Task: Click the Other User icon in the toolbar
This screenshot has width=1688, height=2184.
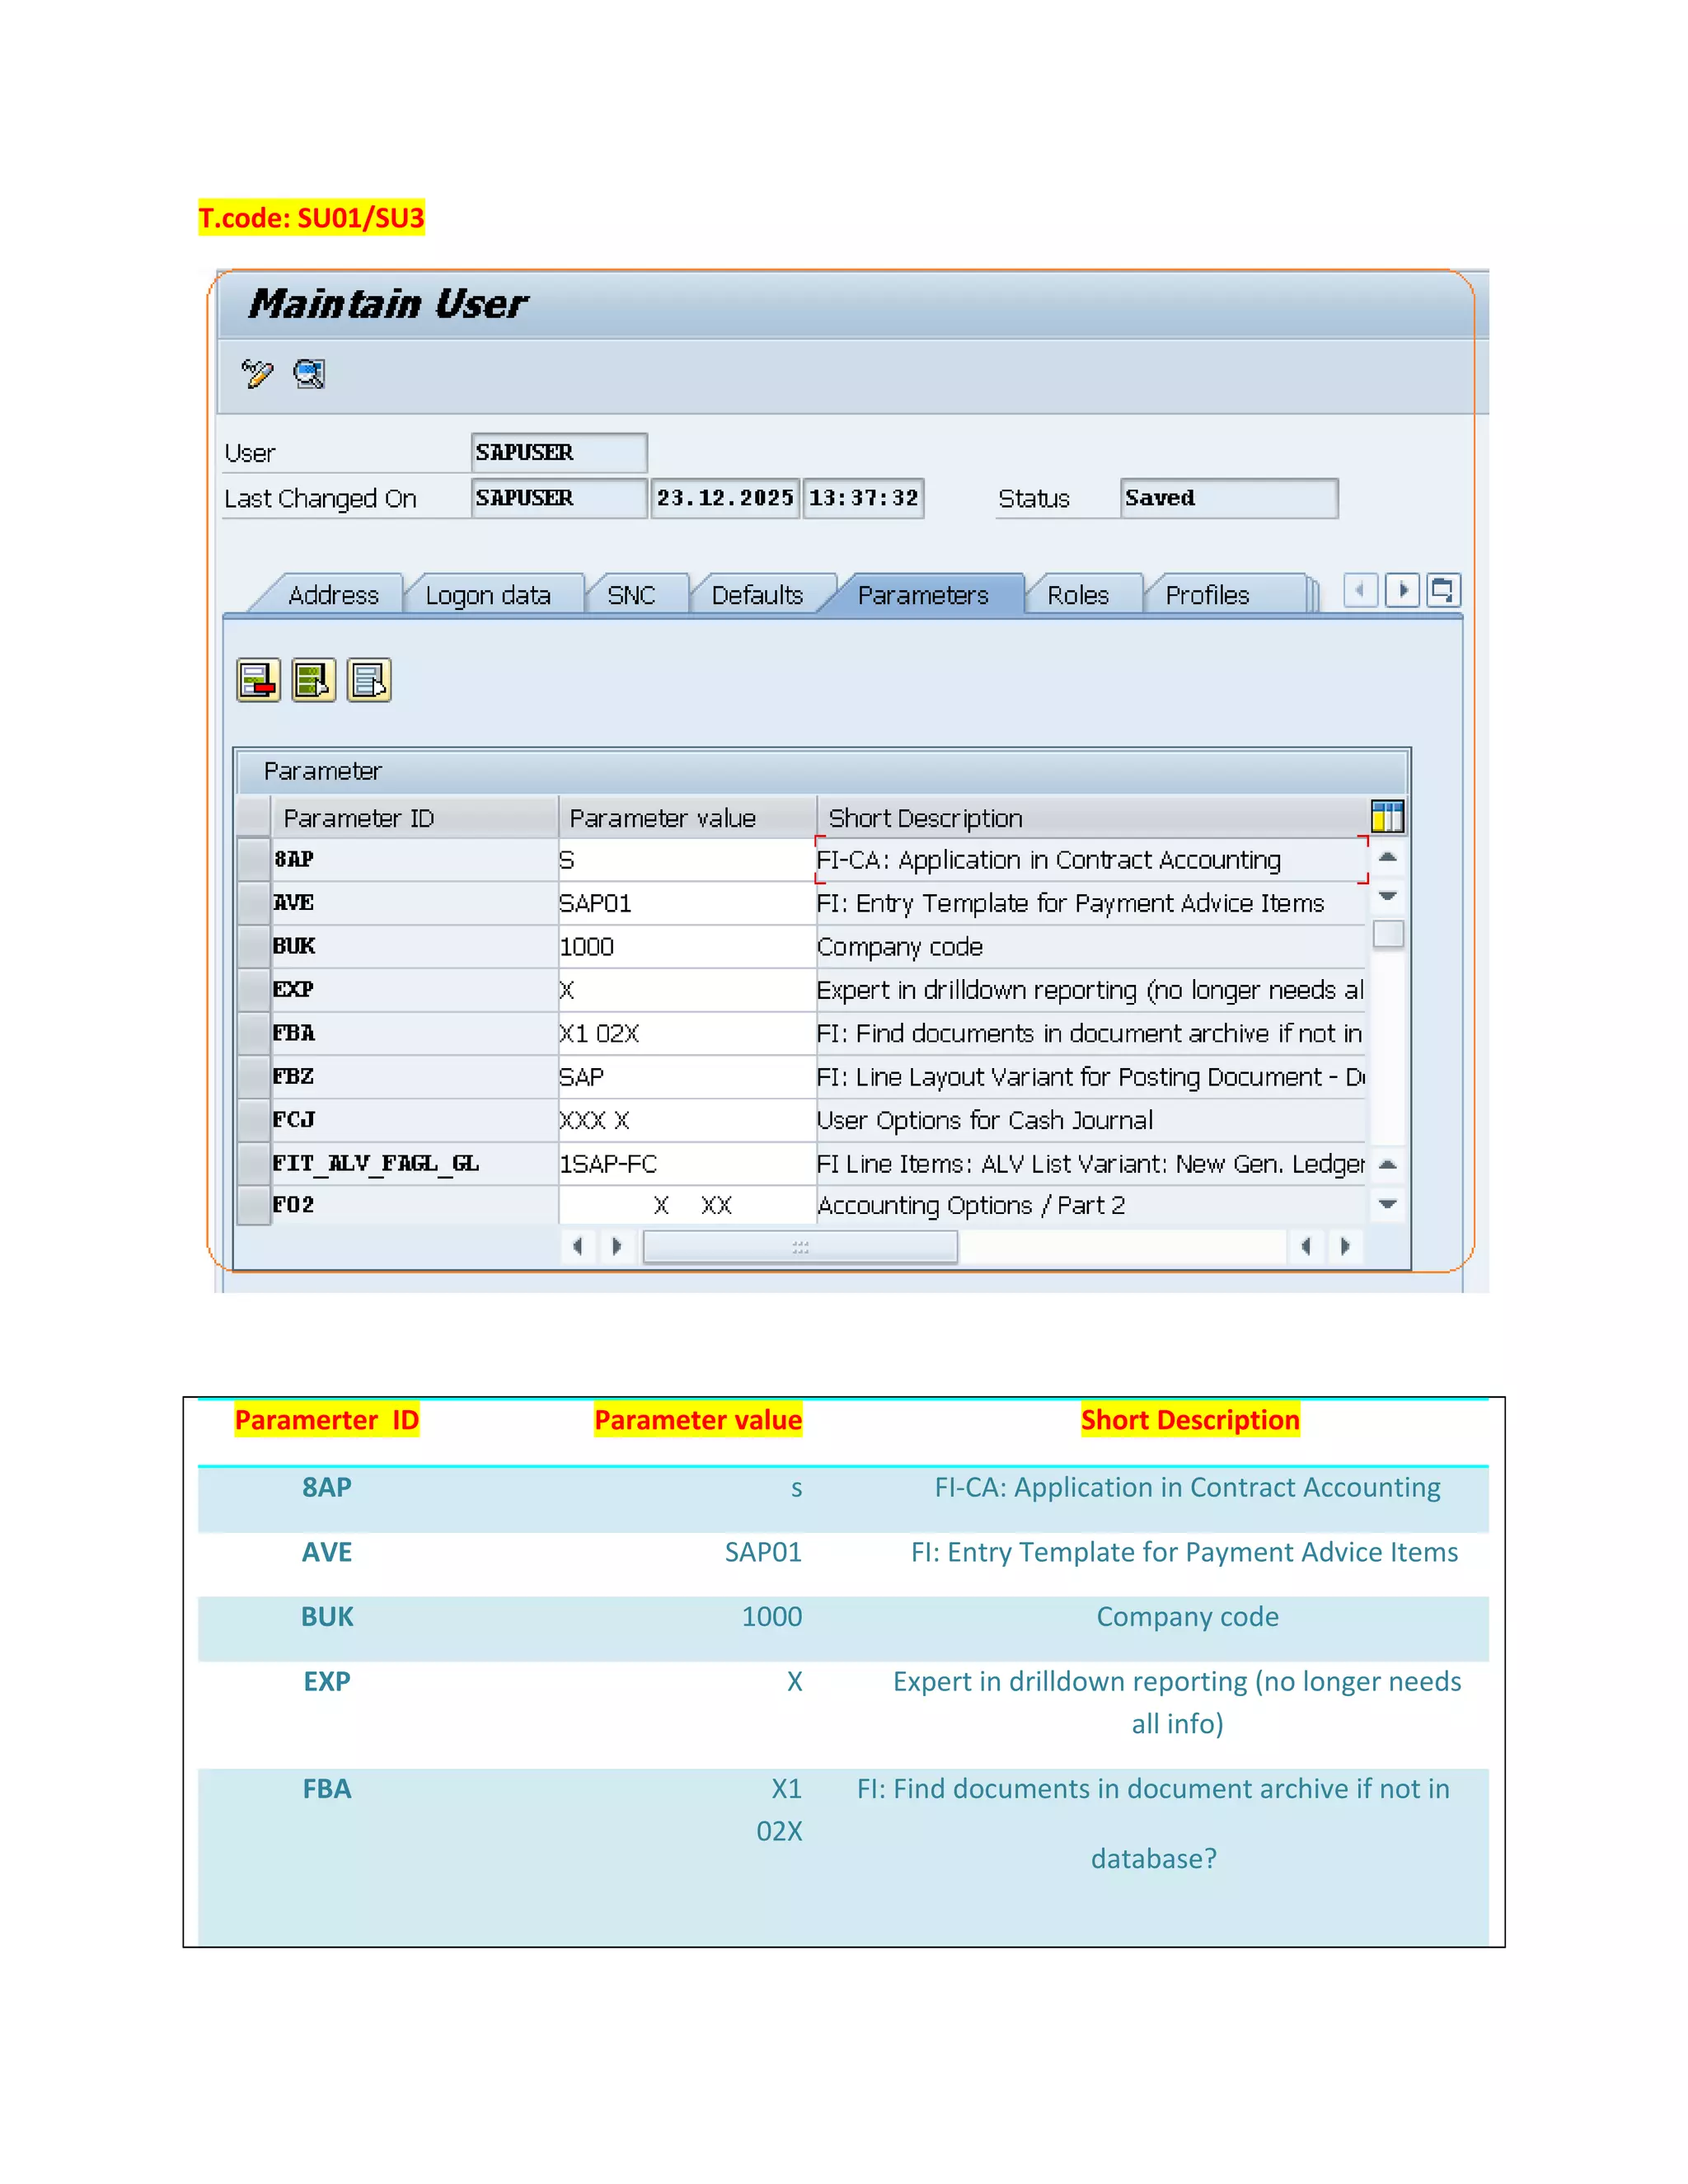Action: click(x=309, y=374)
